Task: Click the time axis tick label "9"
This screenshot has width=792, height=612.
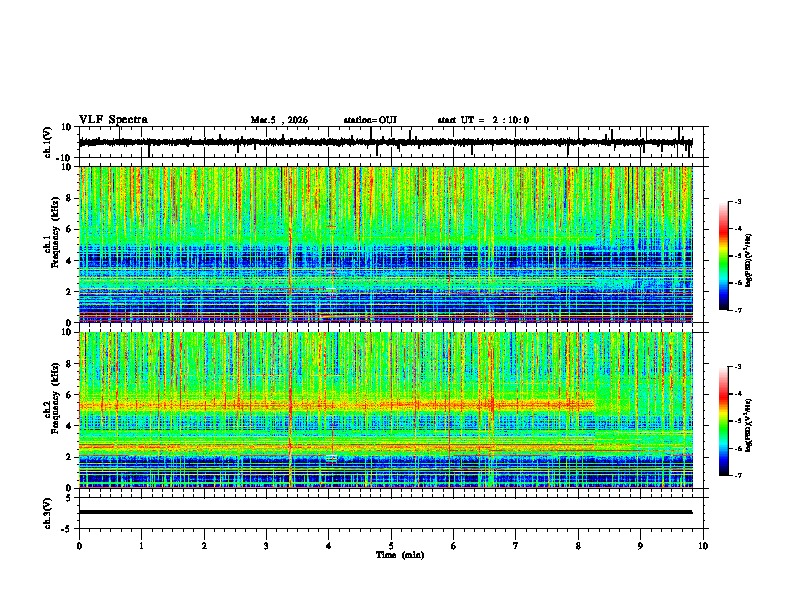Action: [640, 546]
